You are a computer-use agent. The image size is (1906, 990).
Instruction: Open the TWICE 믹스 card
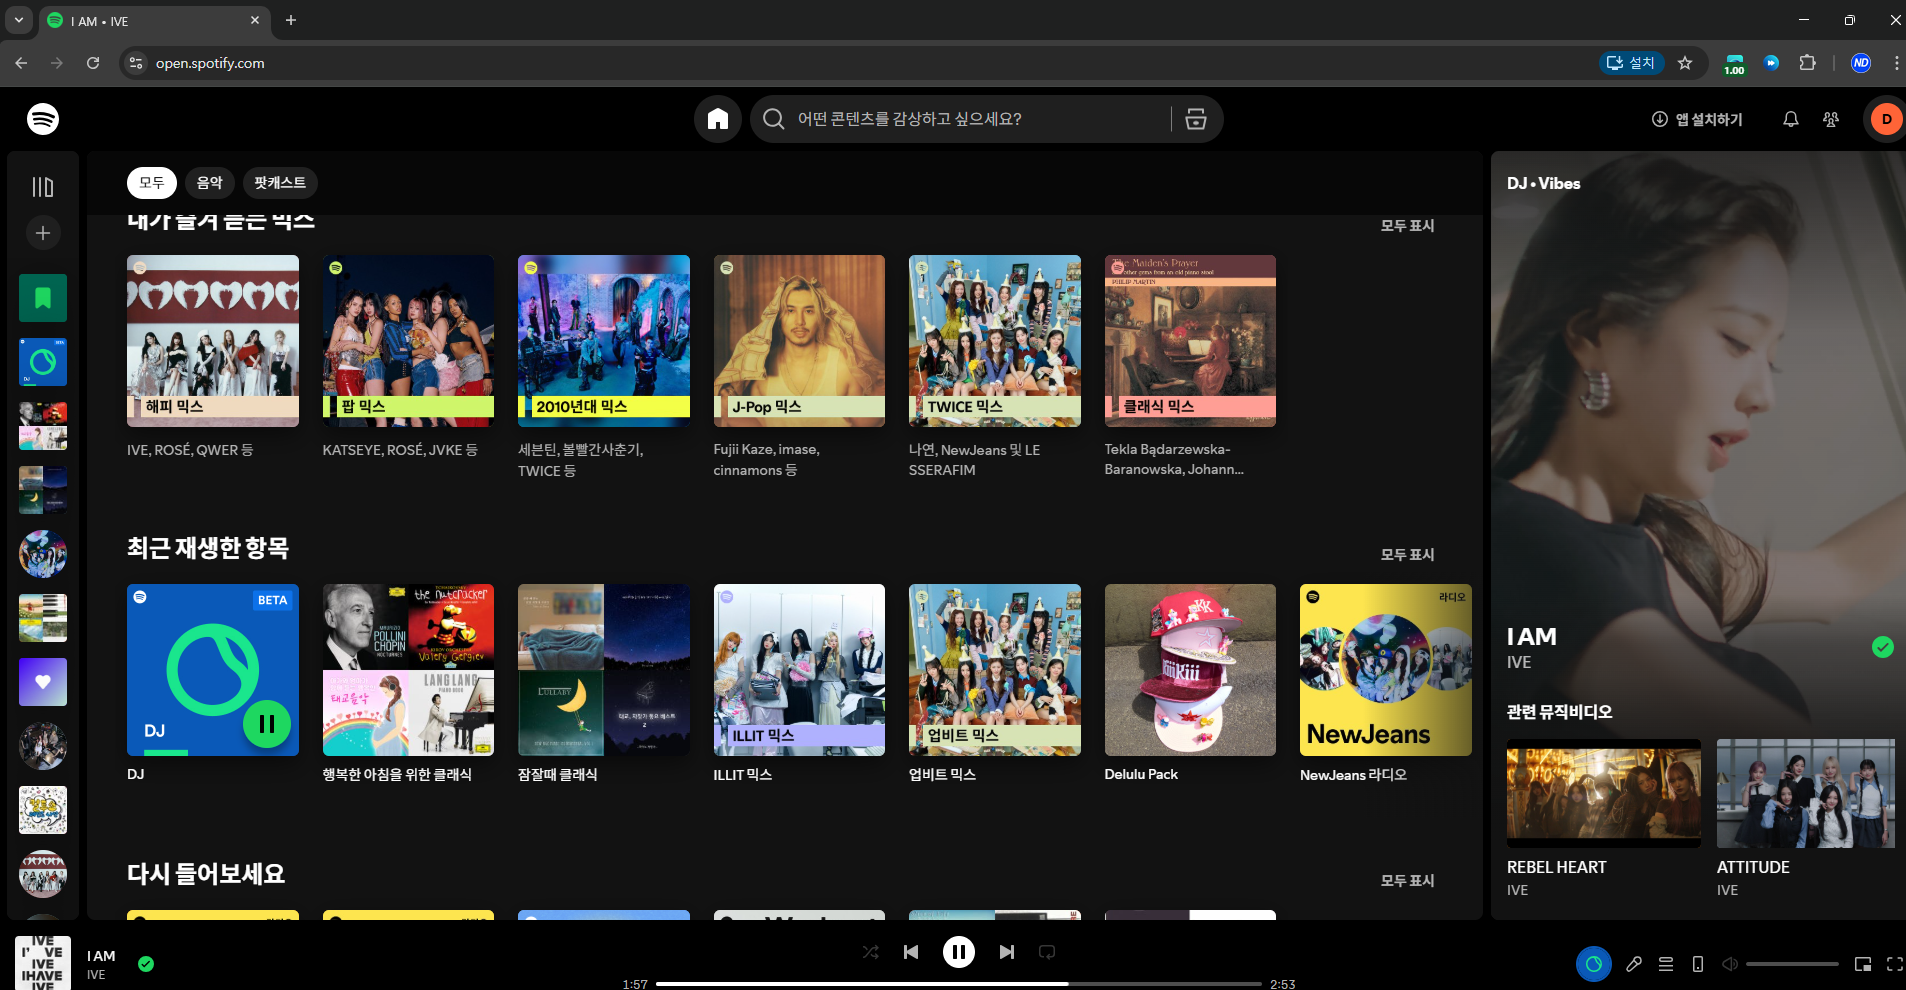point(995,341)
